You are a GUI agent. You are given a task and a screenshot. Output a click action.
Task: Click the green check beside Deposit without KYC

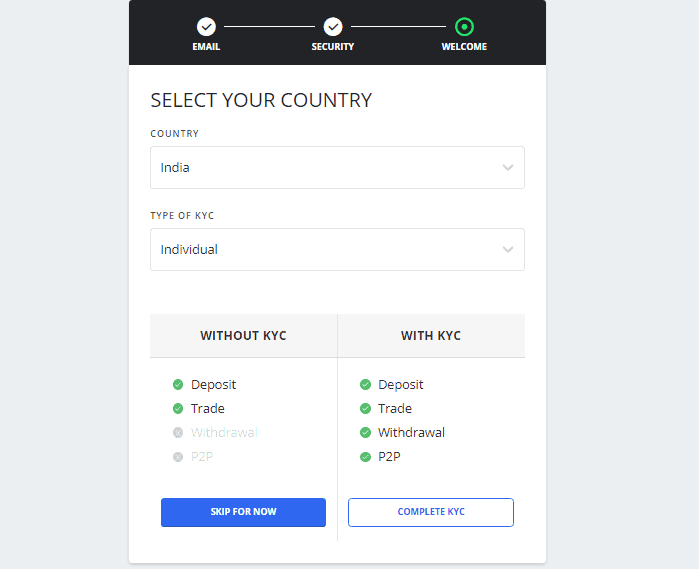[178, 384]
